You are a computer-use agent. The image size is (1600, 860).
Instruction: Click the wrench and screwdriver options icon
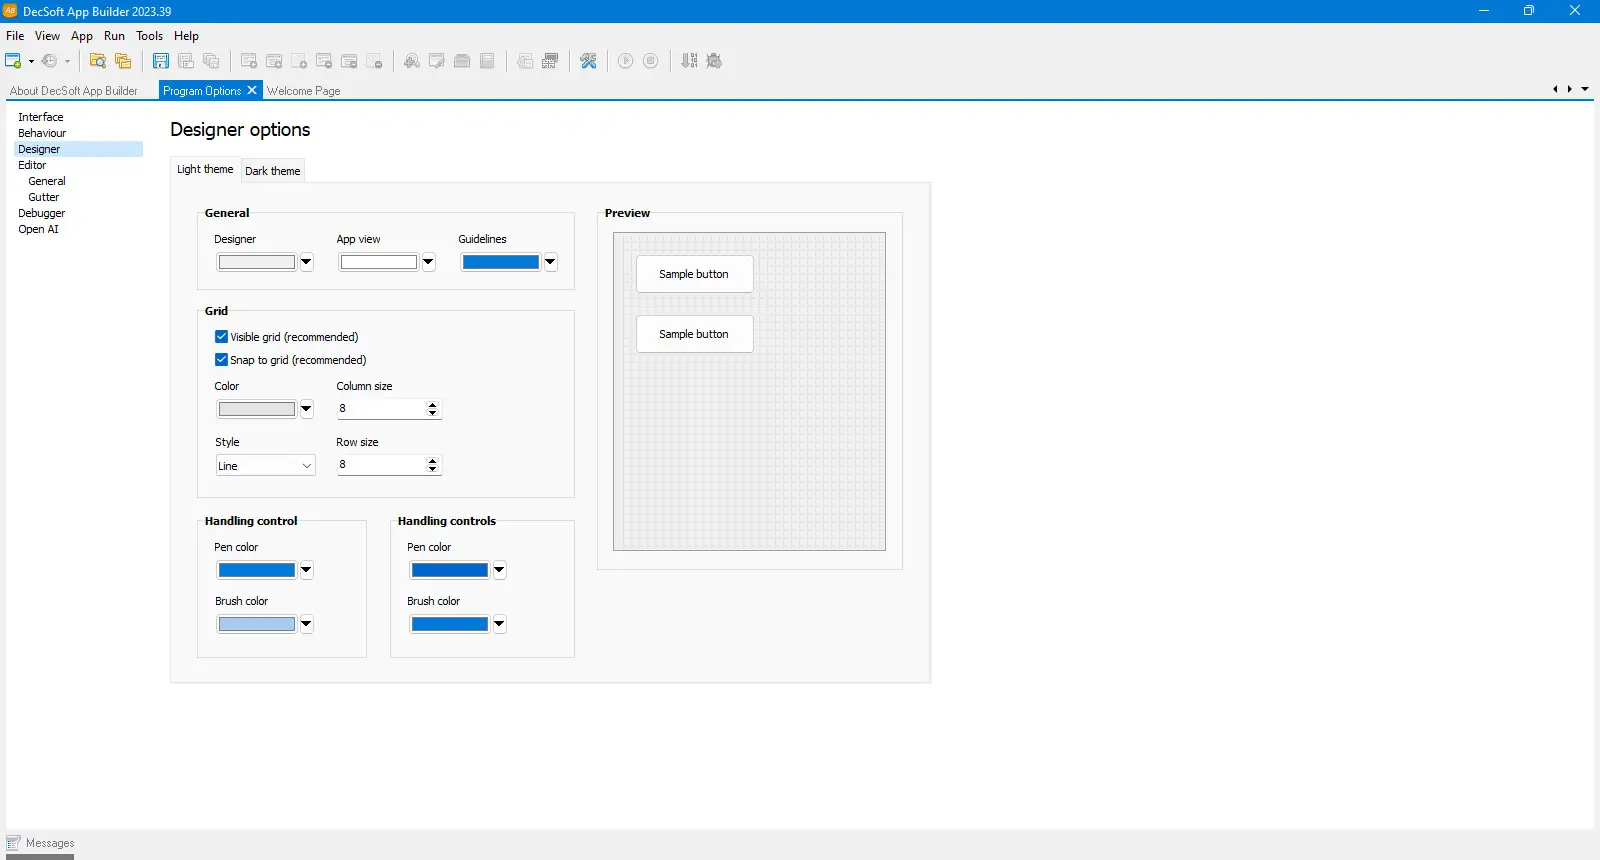(588, 61)
